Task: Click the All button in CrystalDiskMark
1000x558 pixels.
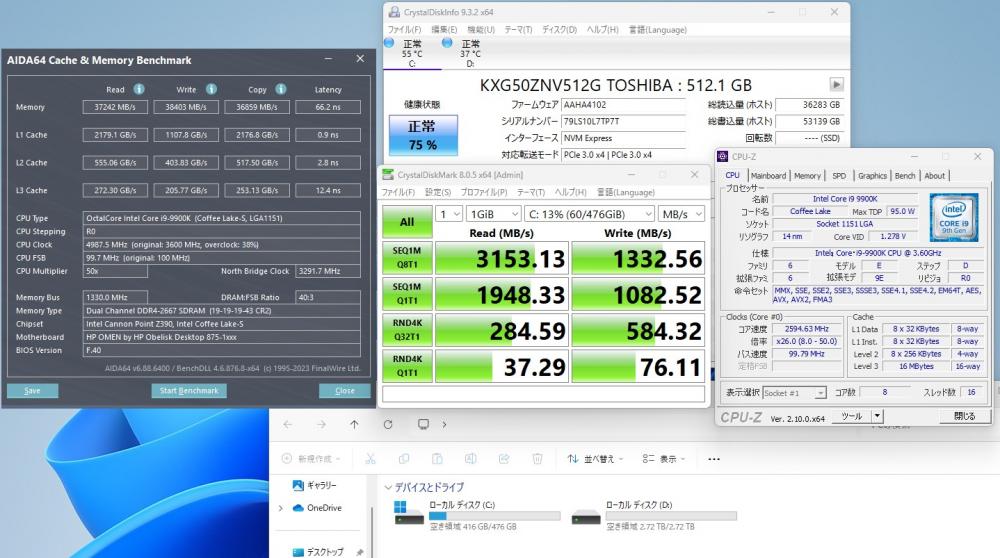Action: pos(407,222)
